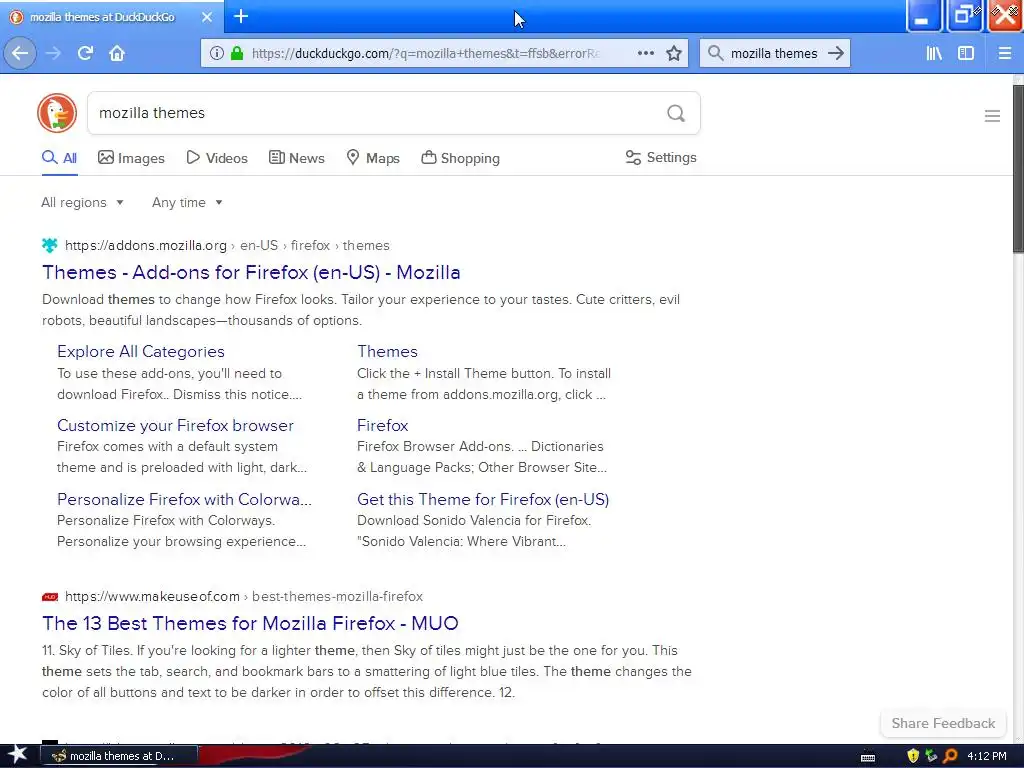The image size is (1024, 768).
Task: Open Explore All Categories sublink
Action: click(140, 351)
